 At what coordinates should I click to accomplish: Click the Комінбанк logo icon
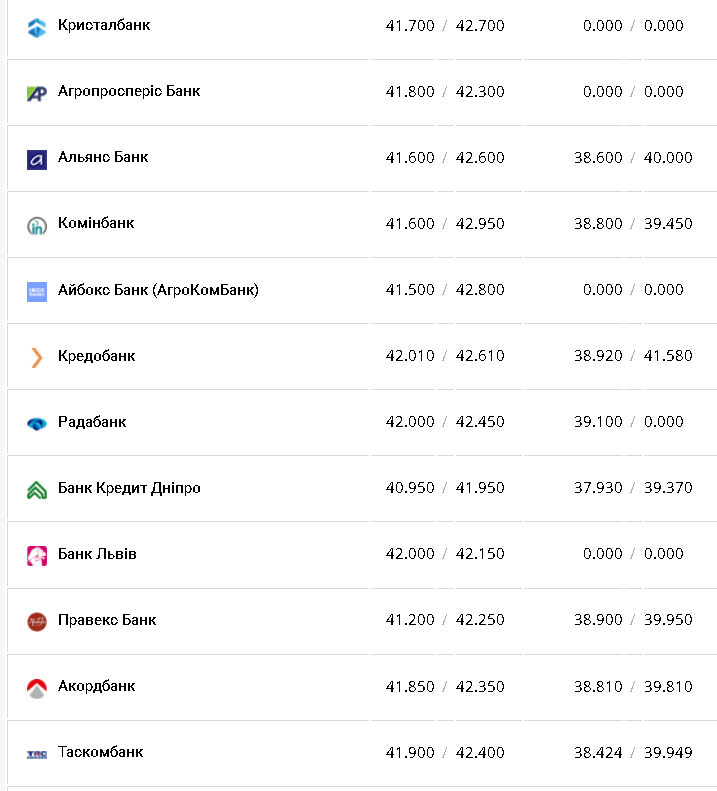37,225
